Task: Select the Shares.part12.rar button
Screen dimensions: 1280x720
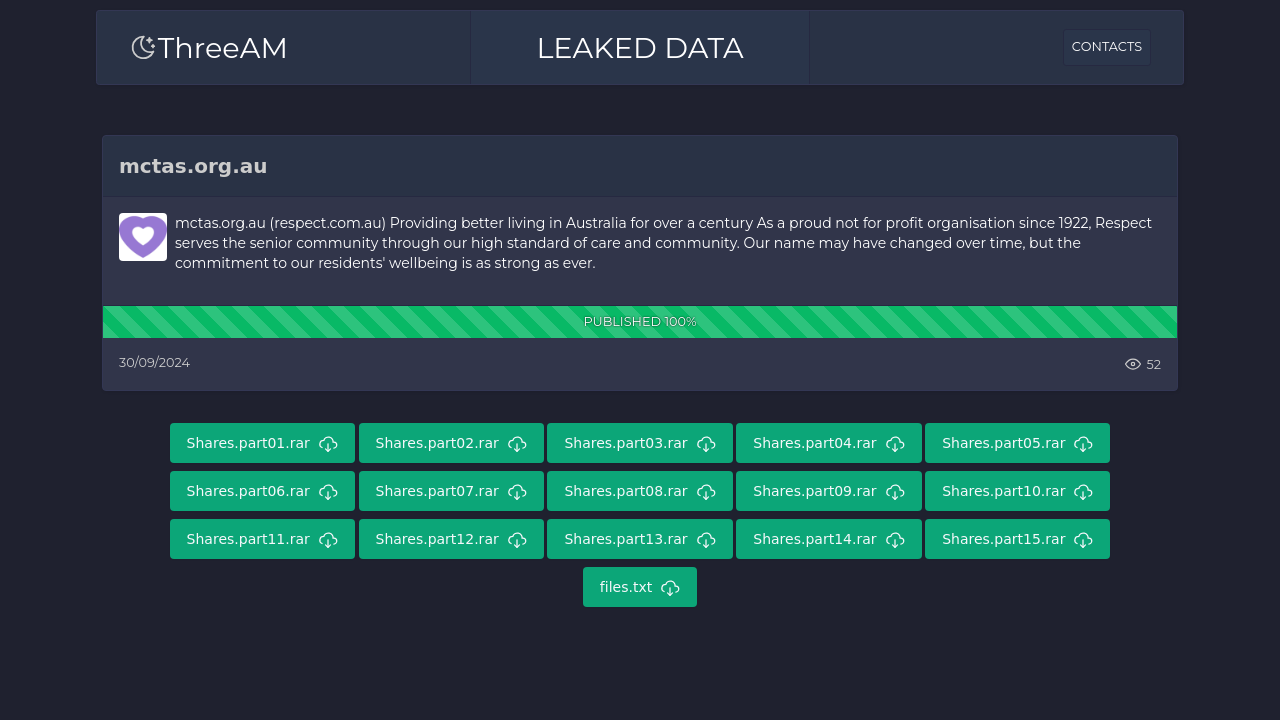Action: coord(451,539)
